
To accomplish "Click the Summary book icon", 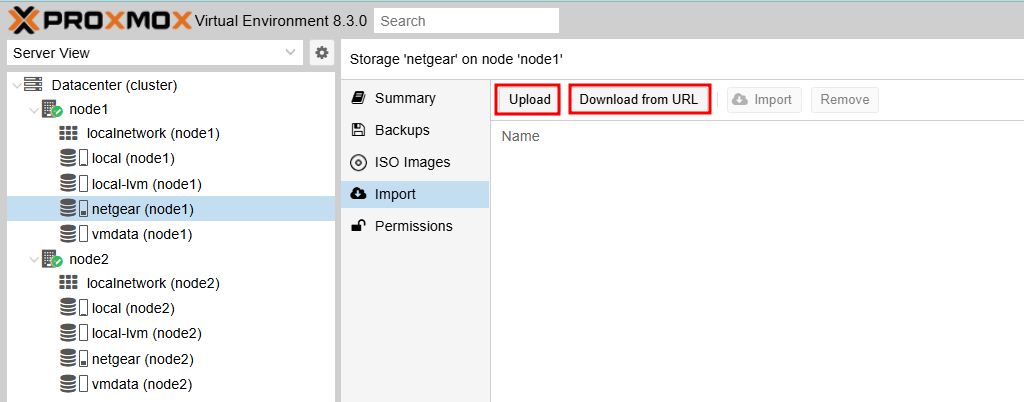I will (x=358, y=98).
